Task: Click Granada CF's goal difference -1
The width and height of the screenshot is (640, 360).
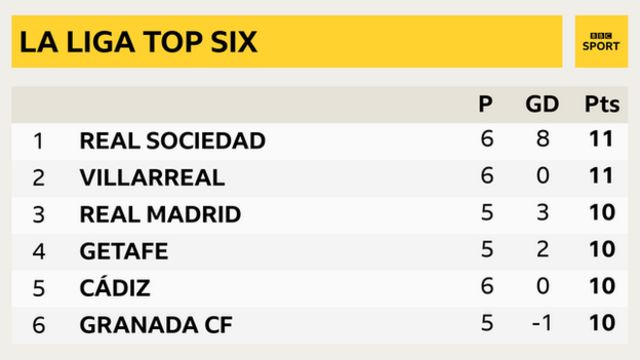Action: (542, 323)
